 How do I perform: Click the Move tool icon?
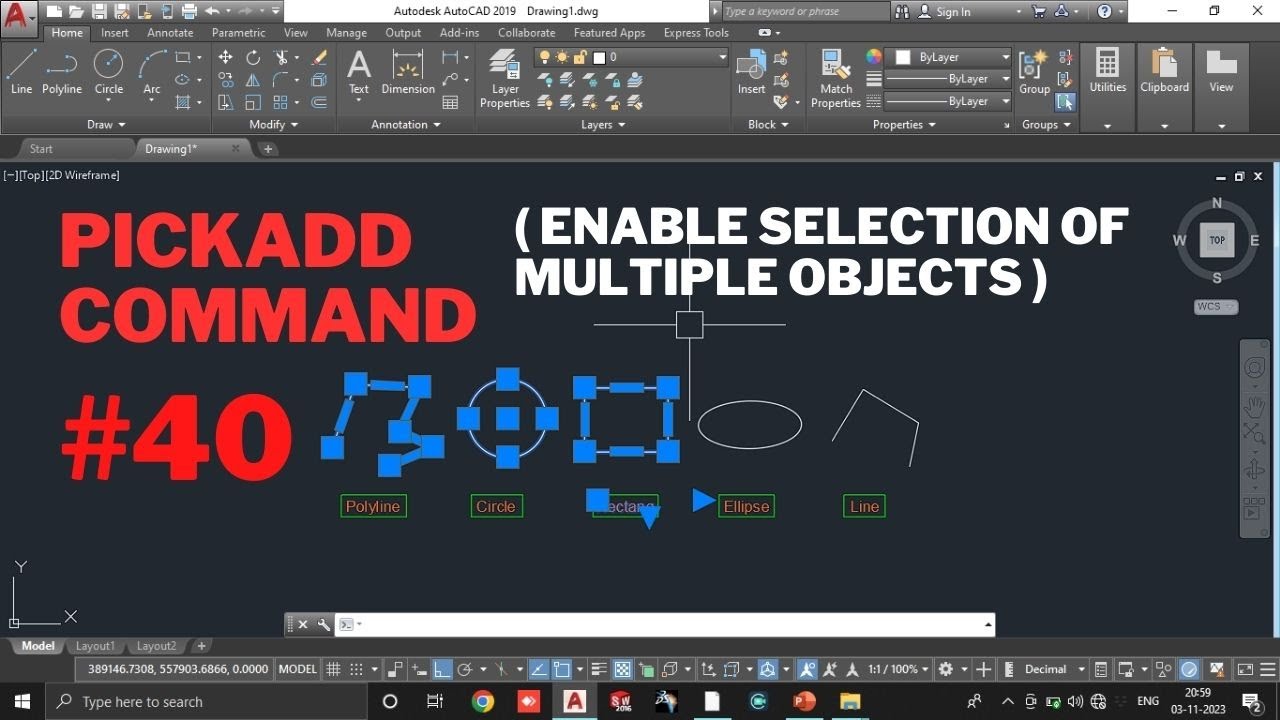(x=225, y=58)
